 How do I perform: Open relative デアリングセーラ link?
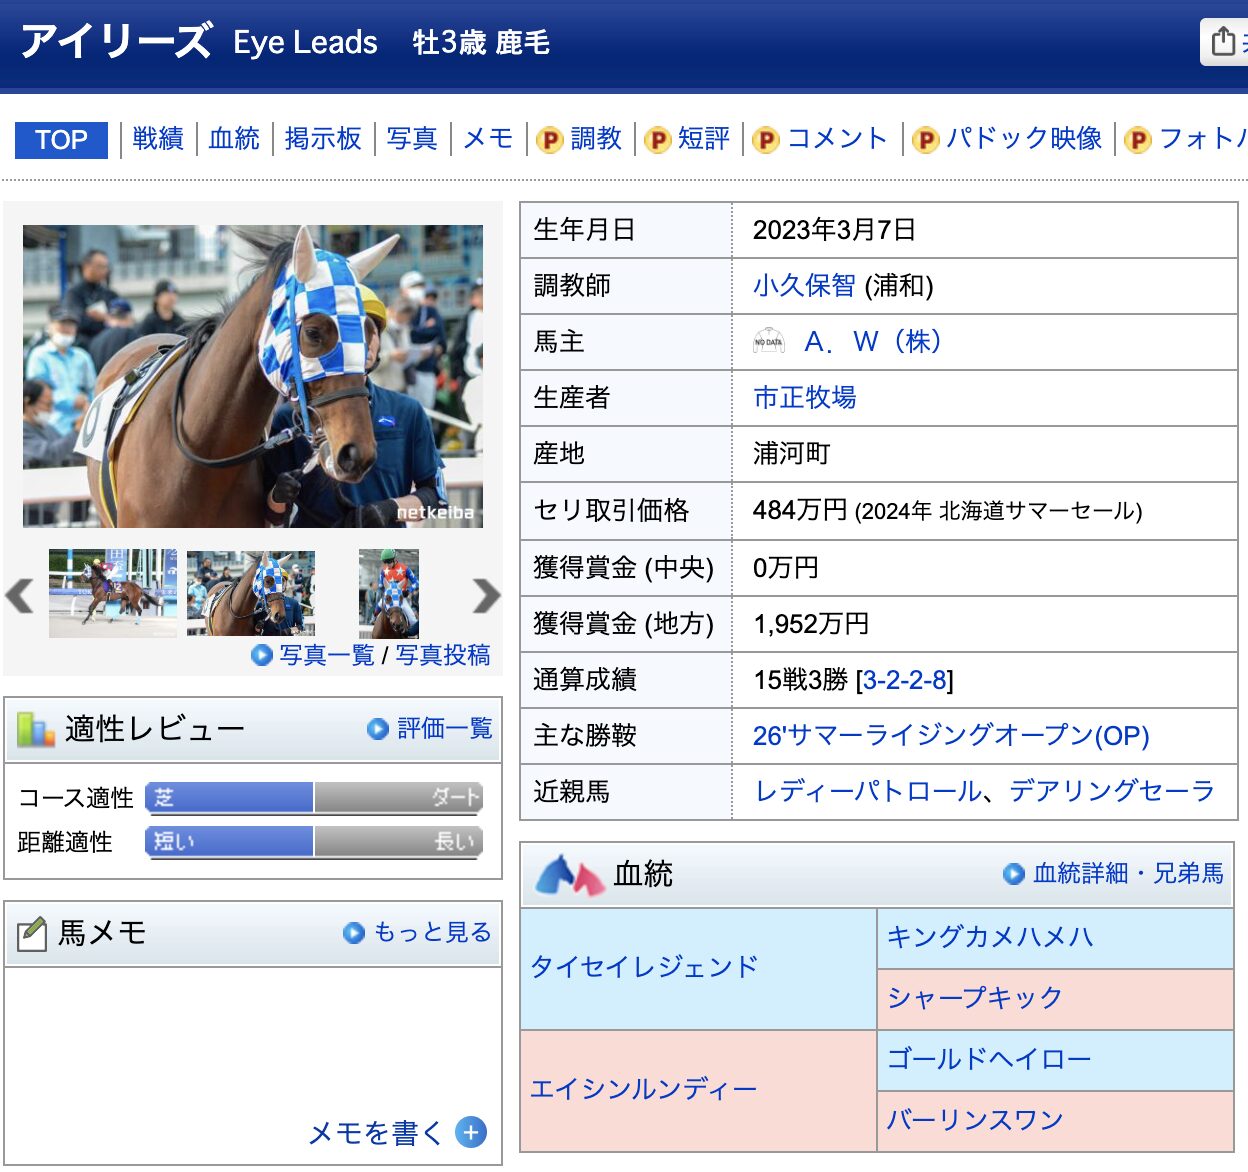tap(1112, 792)
